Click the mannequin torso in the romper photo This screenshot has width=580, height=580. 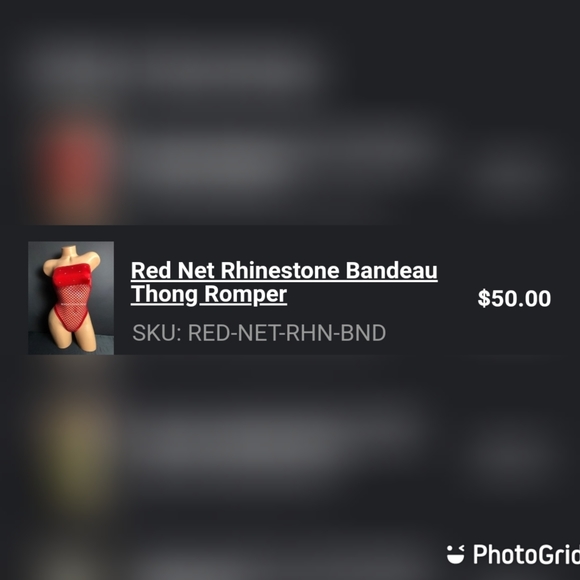(71, 296)
